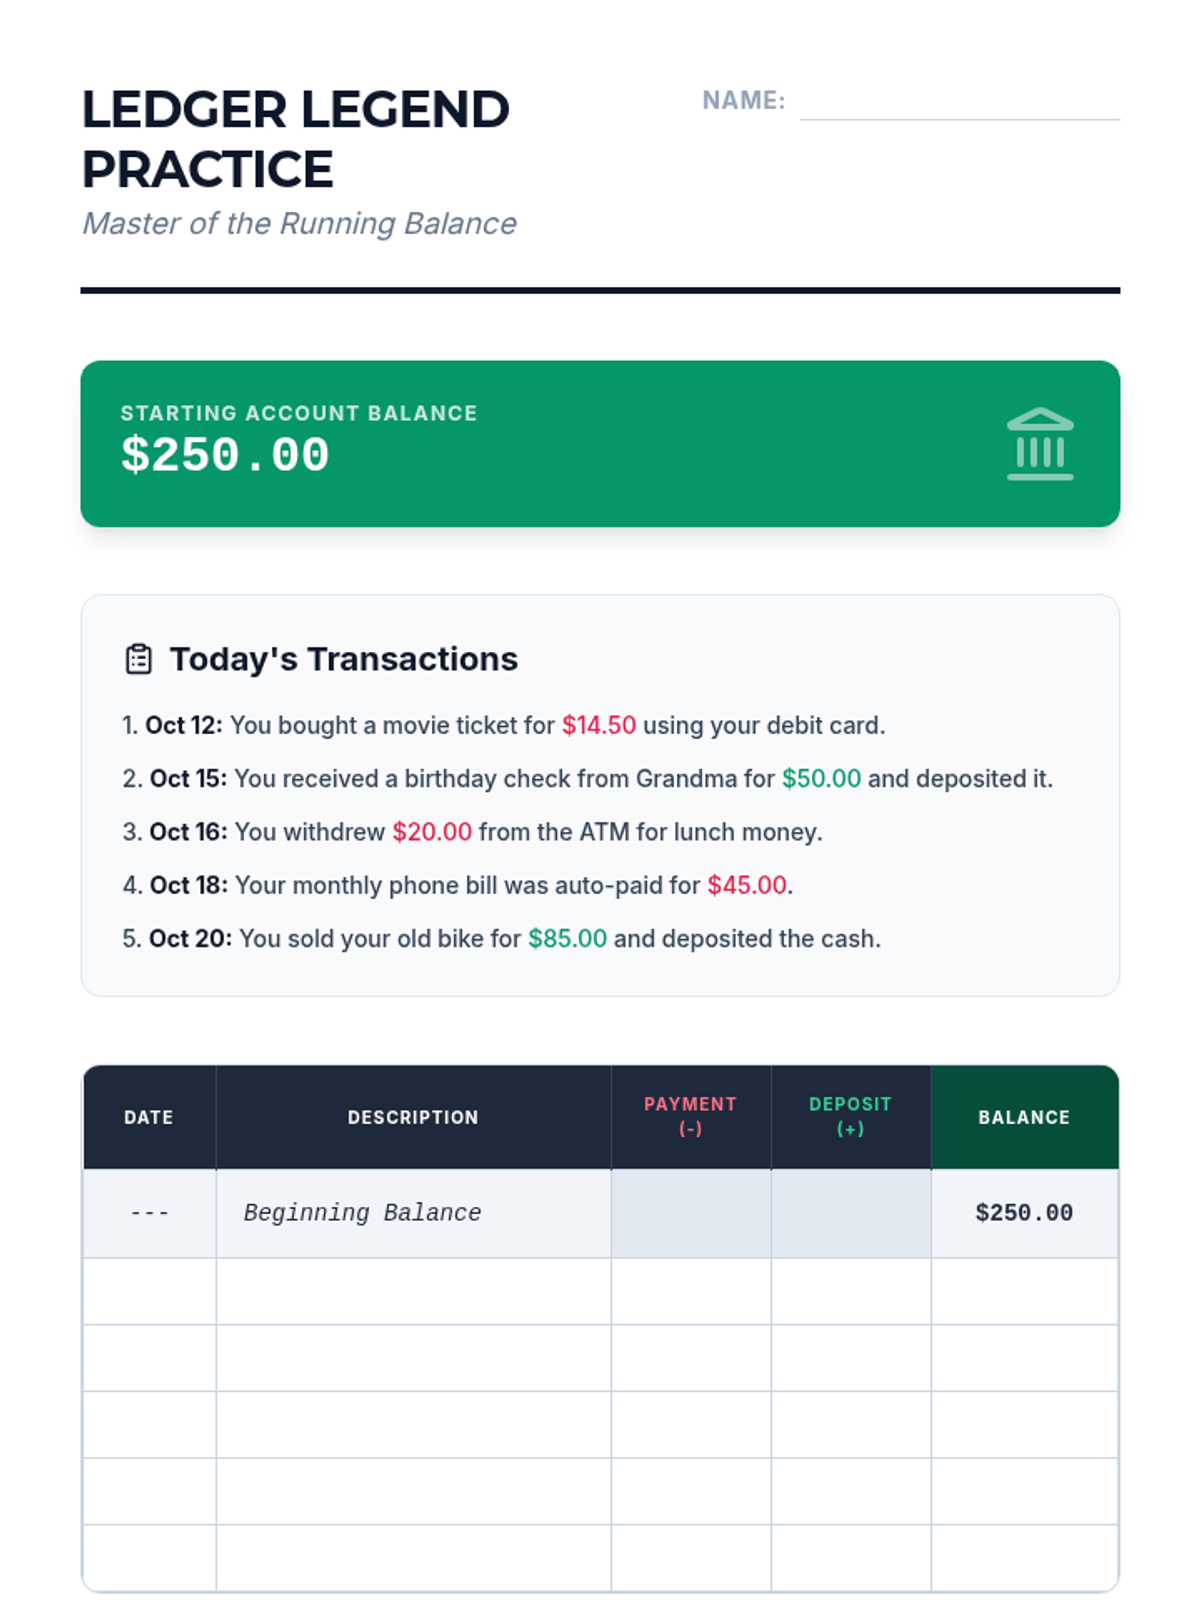This screenshot has height=1600, width=1200.
Task: Click the first empty balance cell
Action: click(1025, 1291)
